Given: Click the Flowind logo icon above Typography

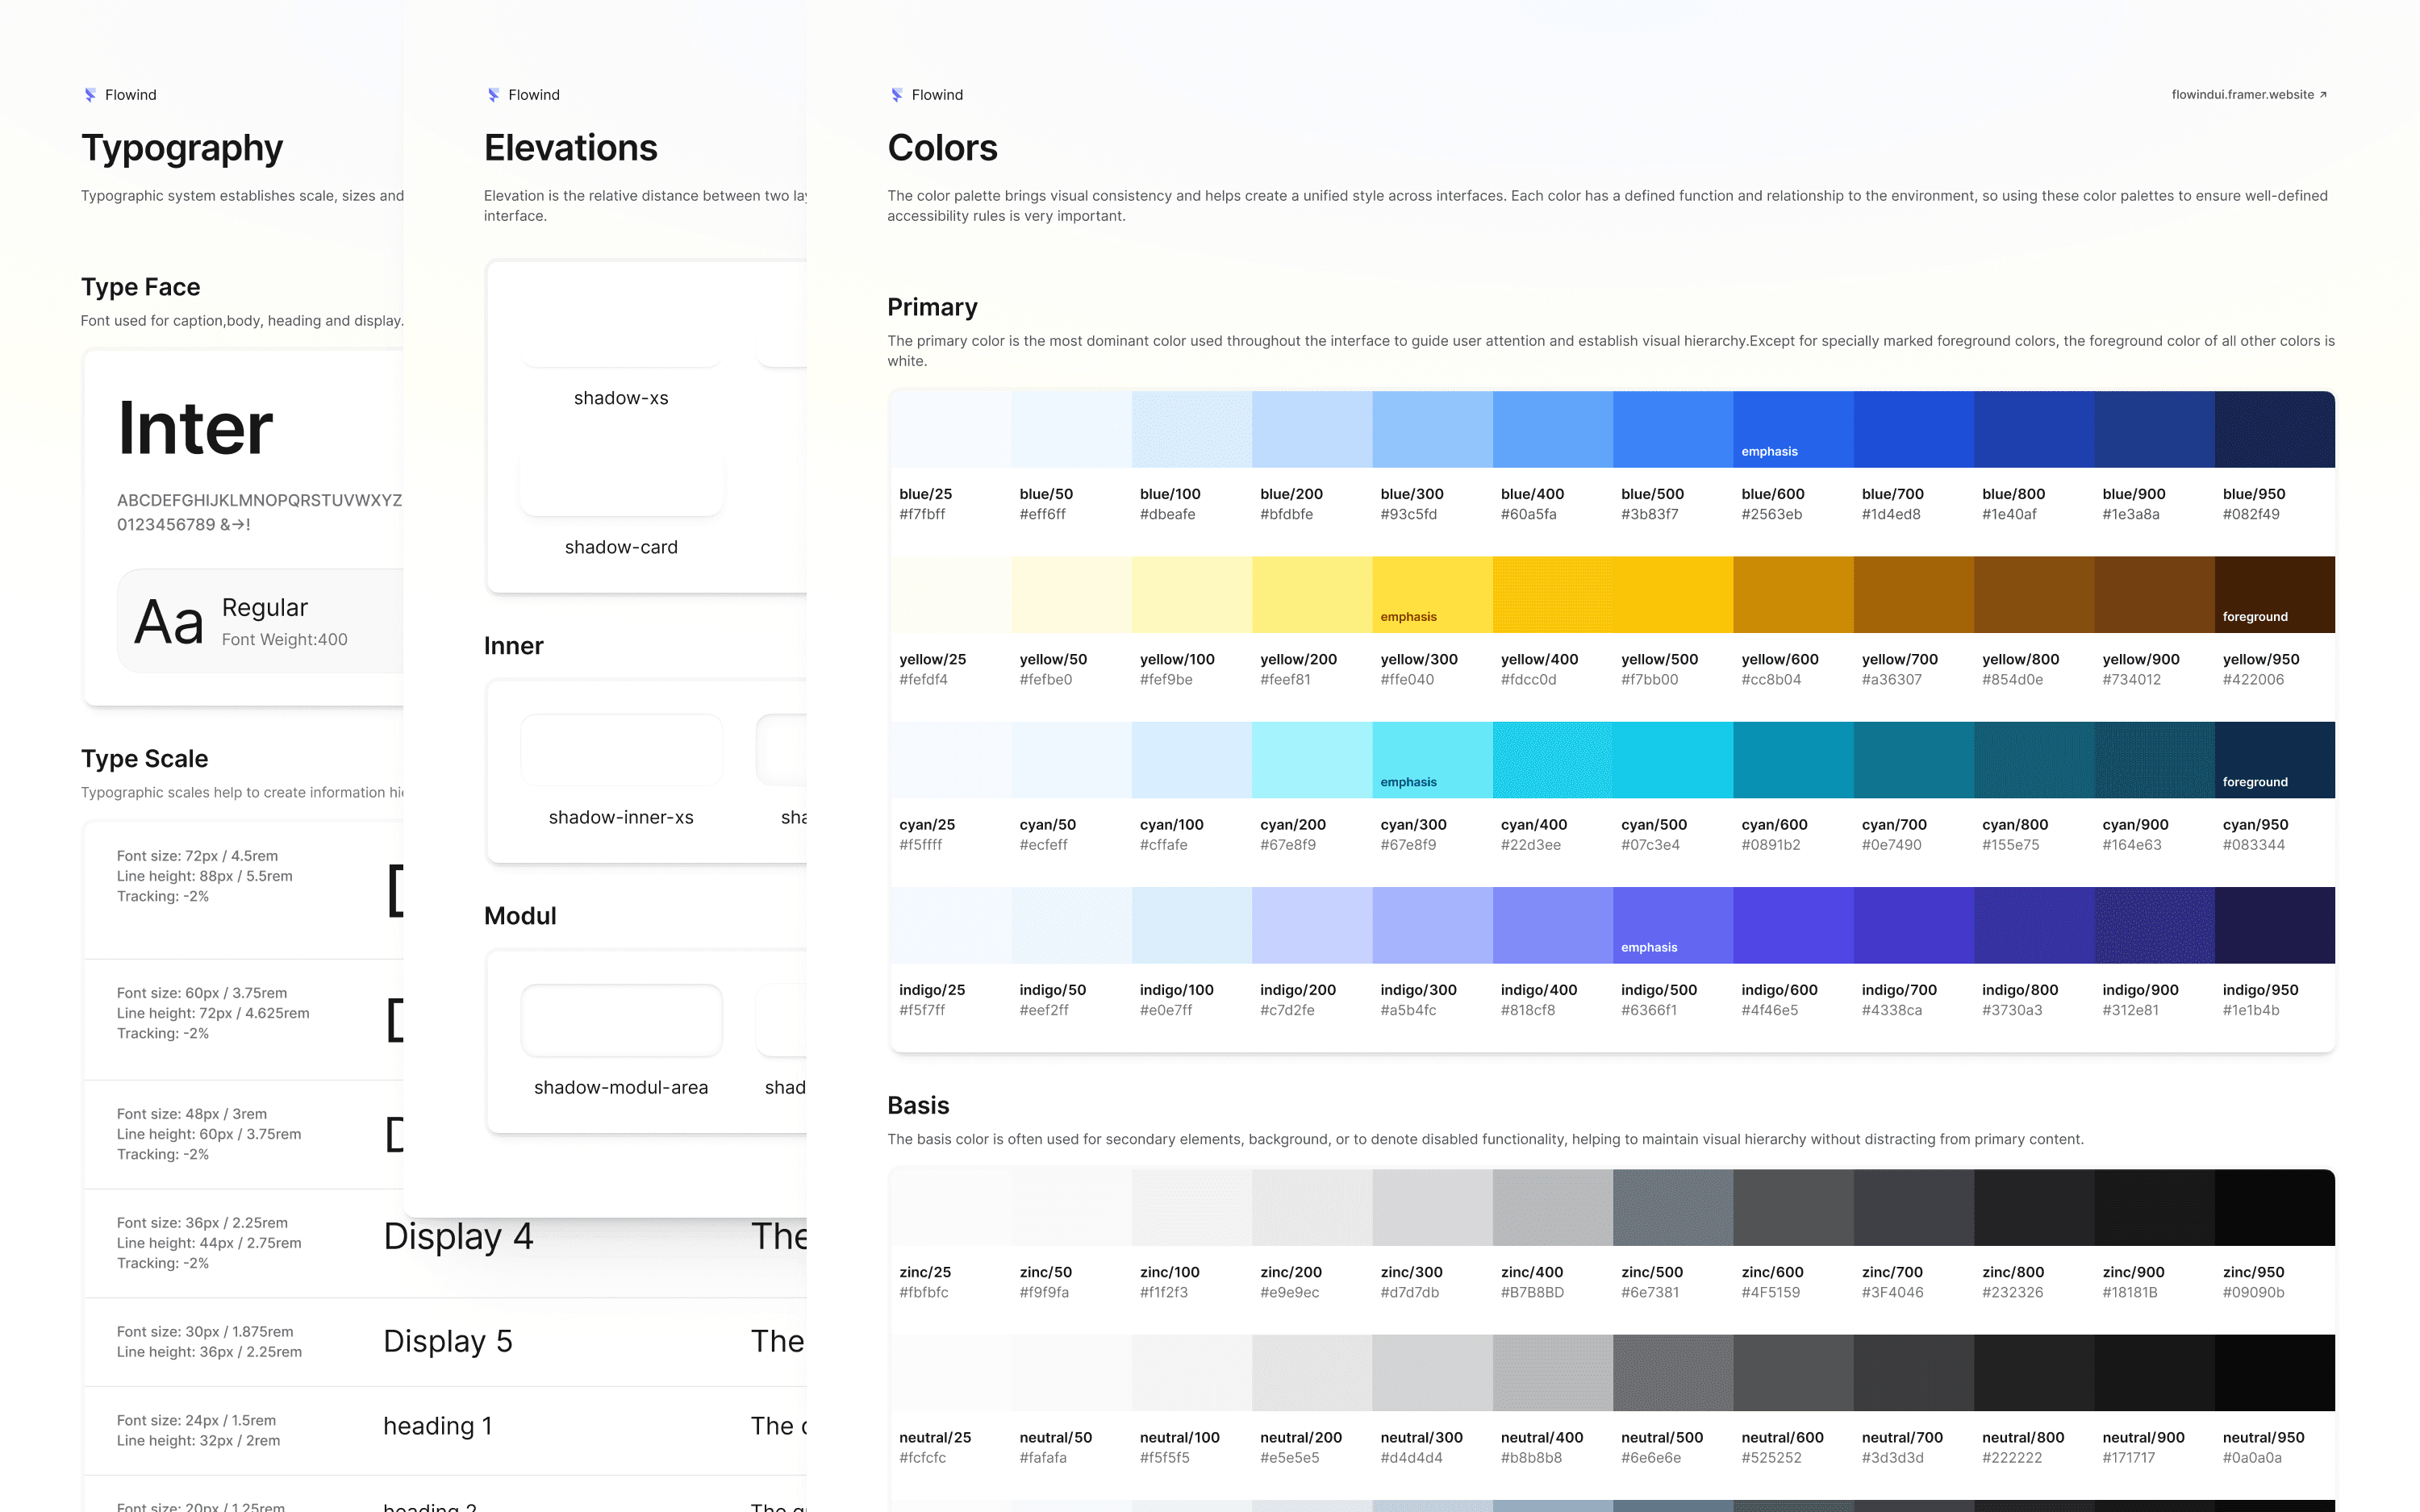Looking at the screenshot, I should pos(90,95).
